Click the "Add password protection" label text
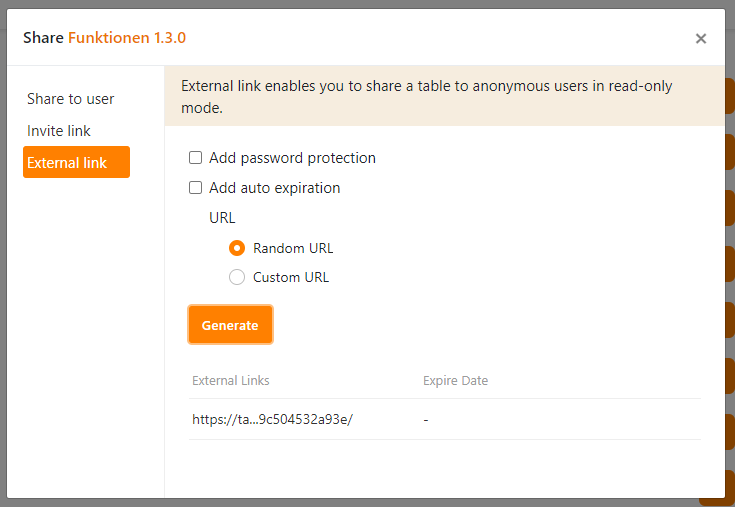This screenshot has width=735, height=507. tap(292, 158)
